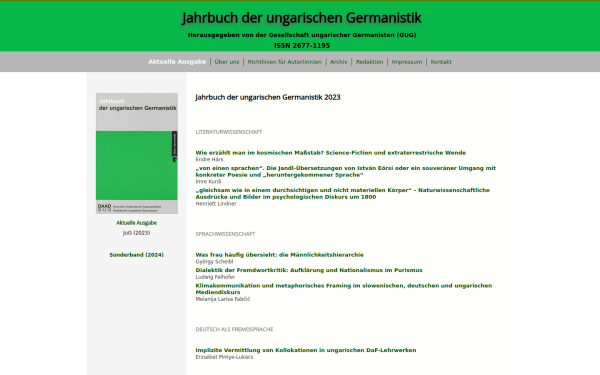This screenshot has width=600, height=375.
Task: Click the ISSN 2677-1195 text in header
Action: pos(302,46)
